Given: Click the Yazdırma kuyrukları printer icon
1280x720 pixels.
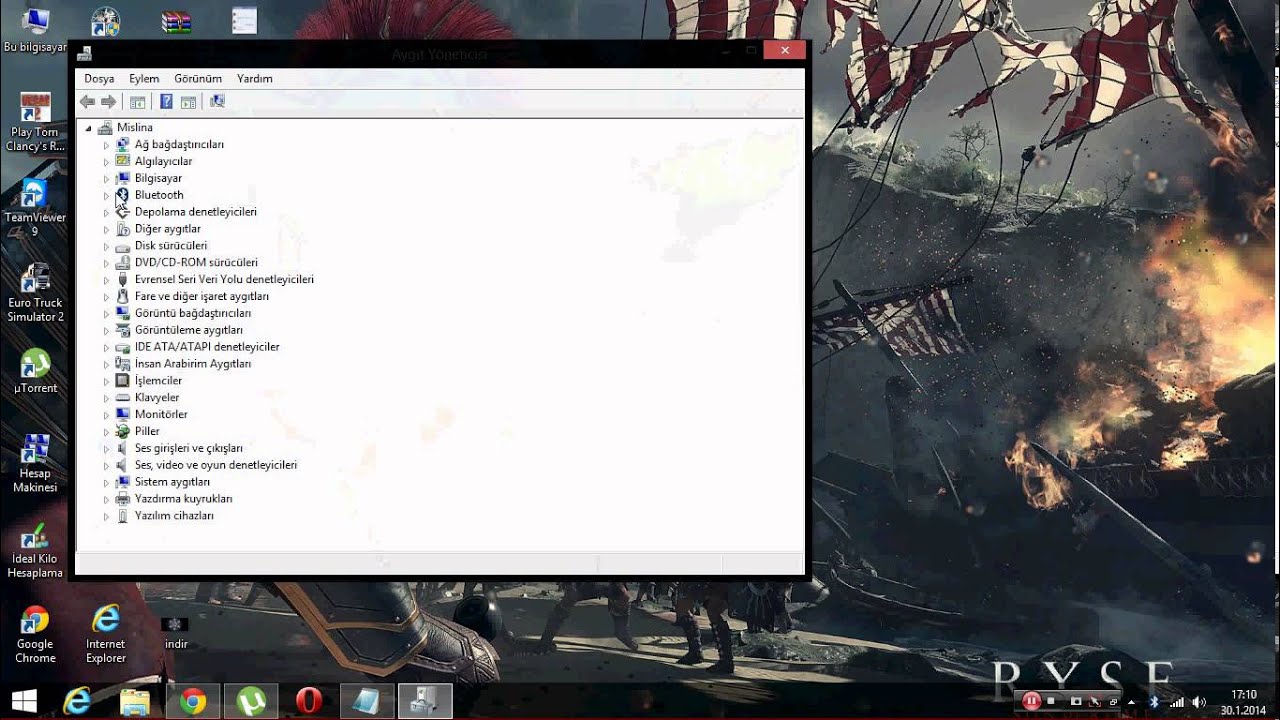Looking at the screenshot, I should (122, 498).
